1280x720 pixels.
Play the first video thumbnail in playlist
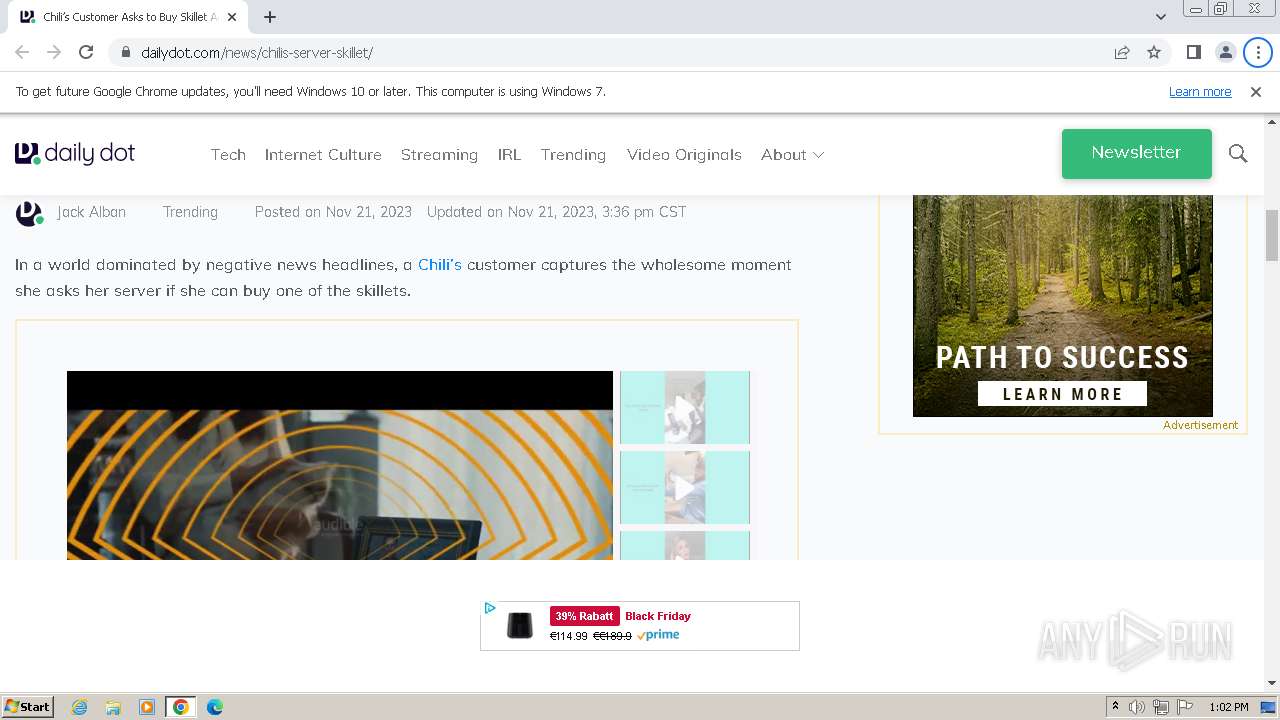[x=685, y=407]
